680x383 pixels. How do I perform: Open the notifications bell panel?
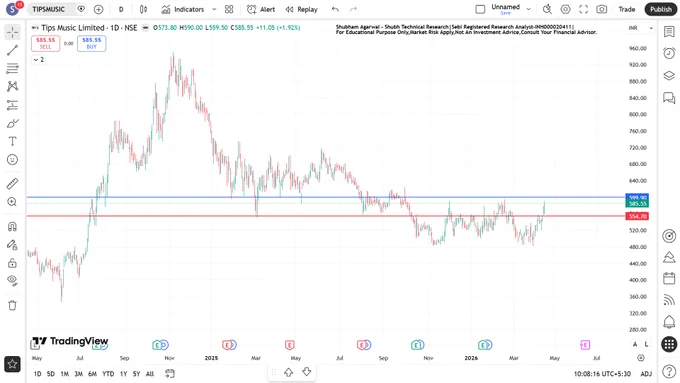[x=669, y=322]
